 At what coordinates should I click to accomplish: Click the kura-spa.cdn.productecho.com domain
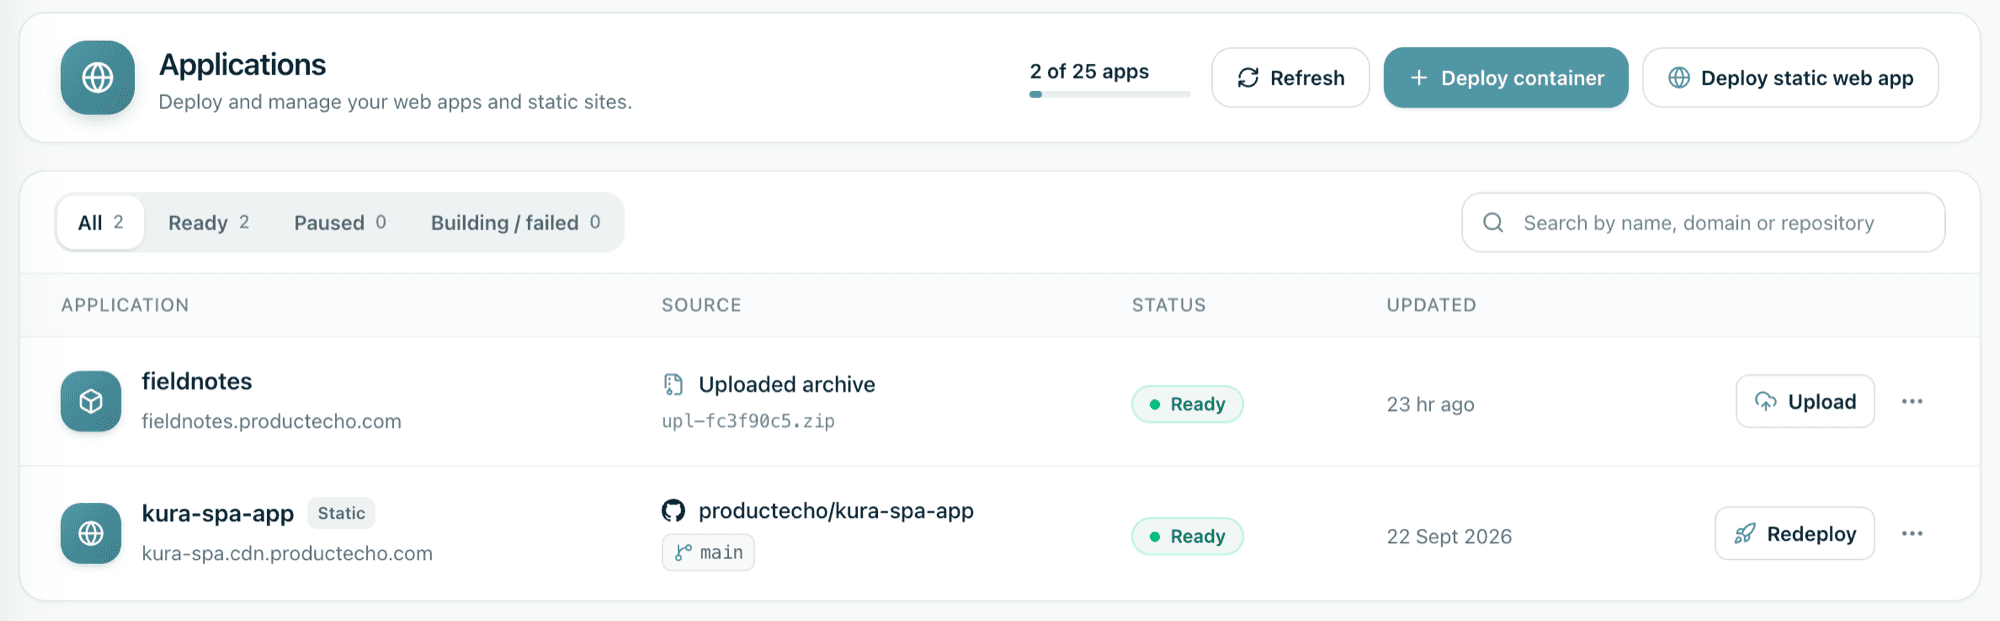[x=287, y=553]
